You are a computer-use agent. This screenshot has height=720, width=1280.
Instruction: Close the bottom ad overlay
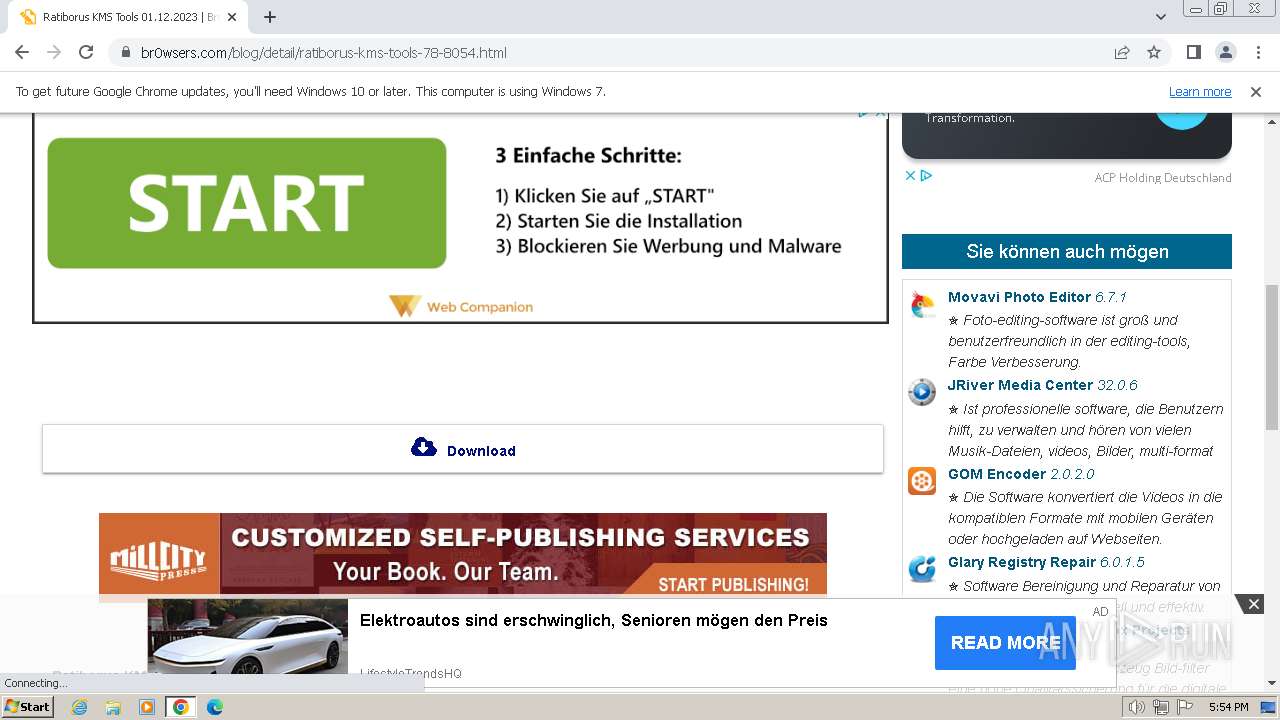click(x=1253, y=603)
